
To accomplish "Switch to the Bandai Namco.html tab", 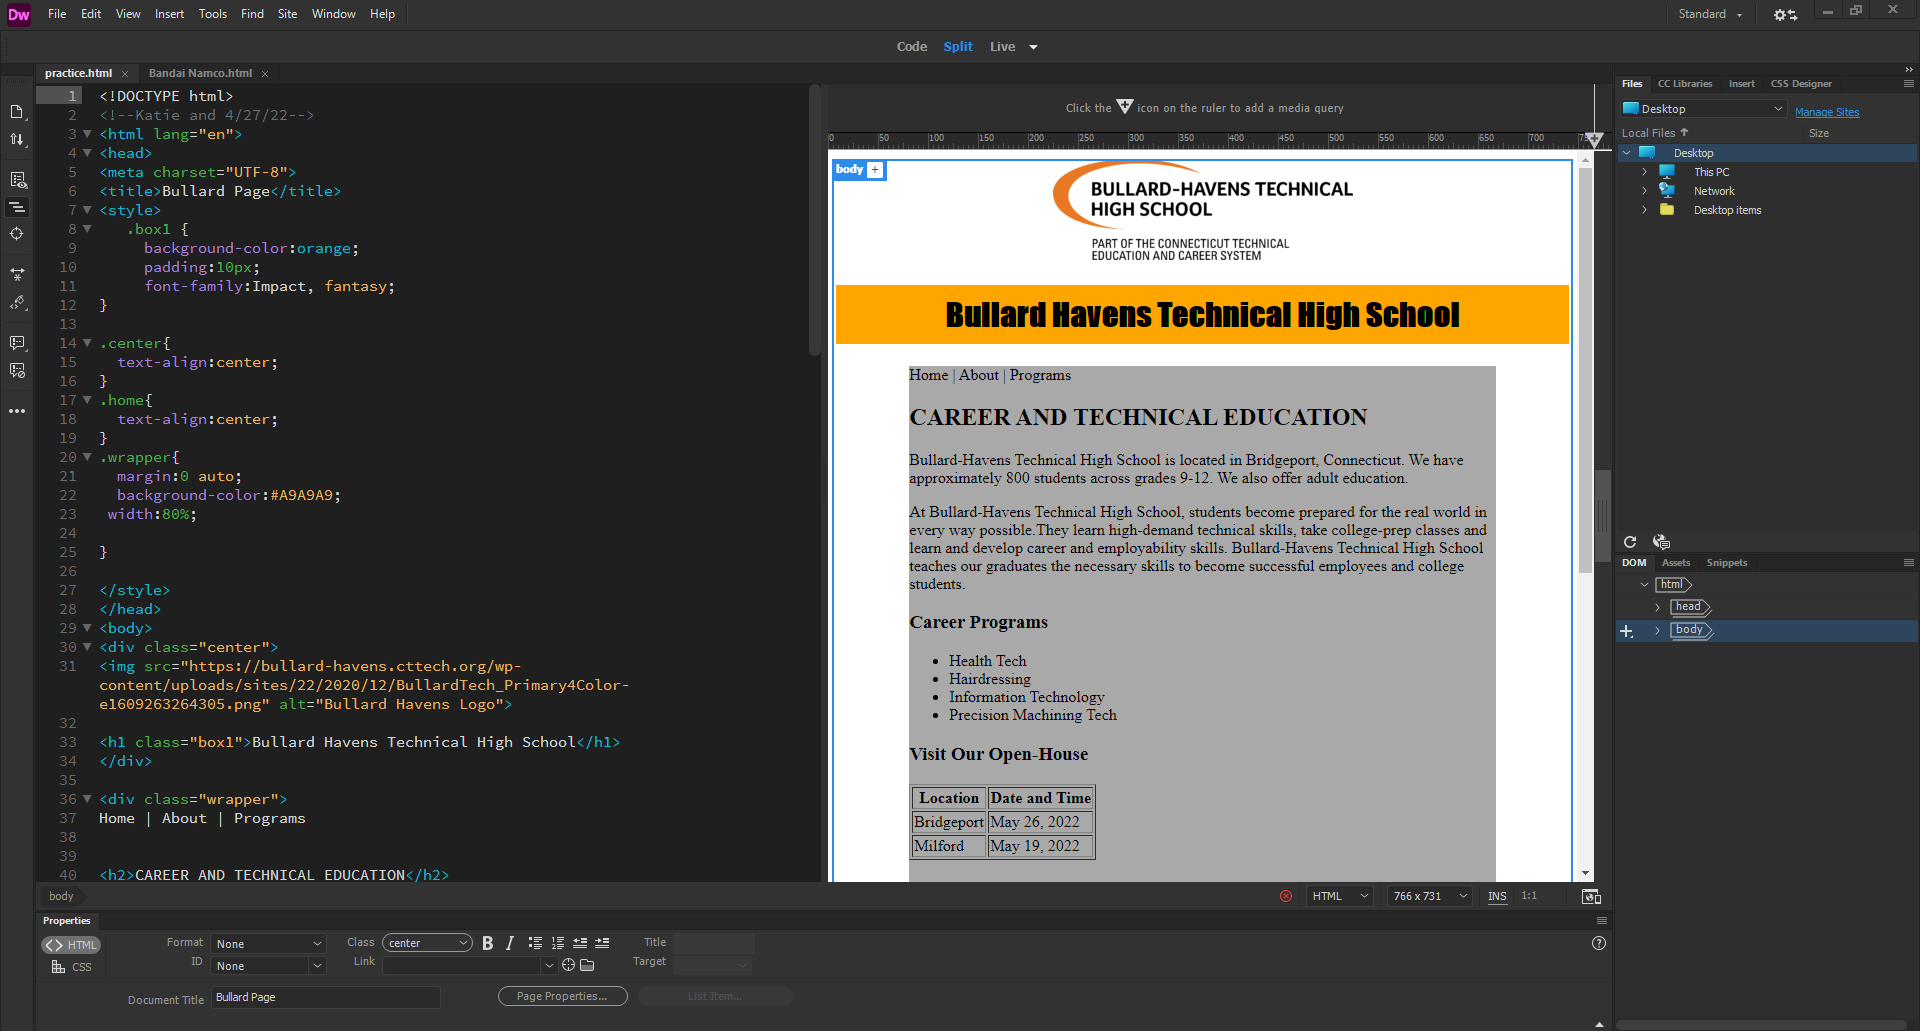I will pyautogui.click(x=200, y=73).
